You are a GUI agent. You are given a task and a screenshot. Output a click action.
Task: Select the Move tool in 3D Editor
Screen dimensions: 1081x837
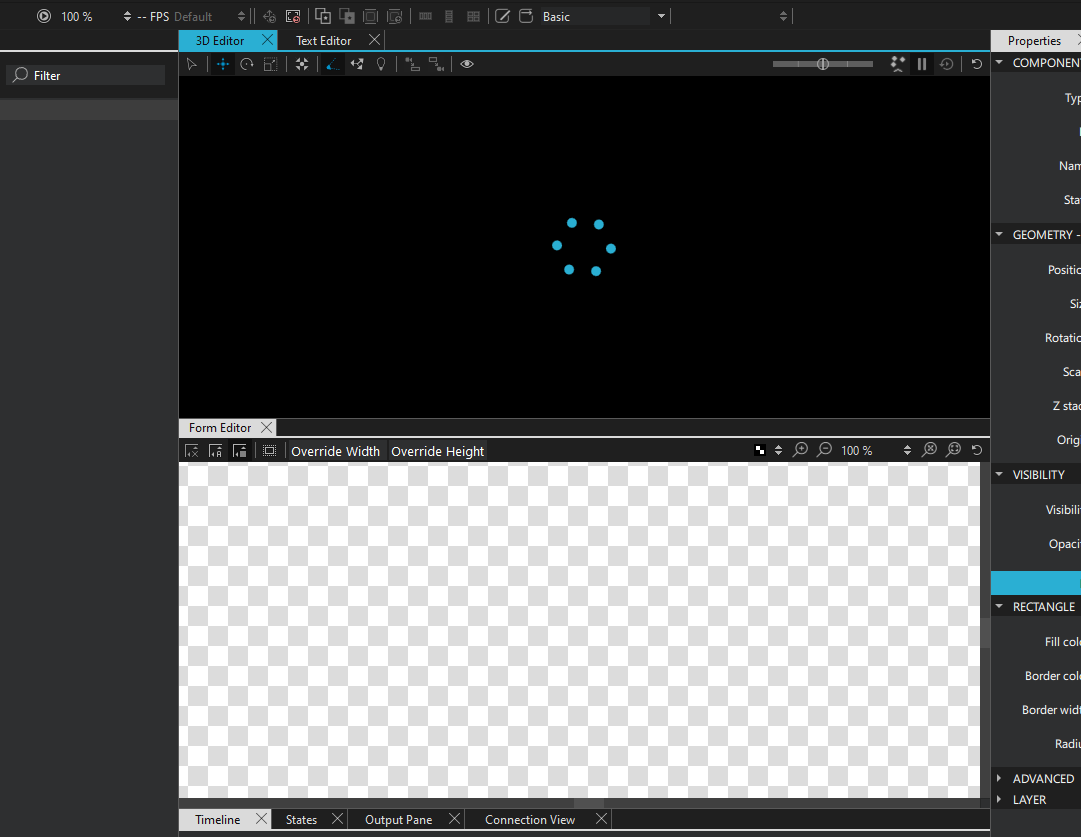coord(222,64)
